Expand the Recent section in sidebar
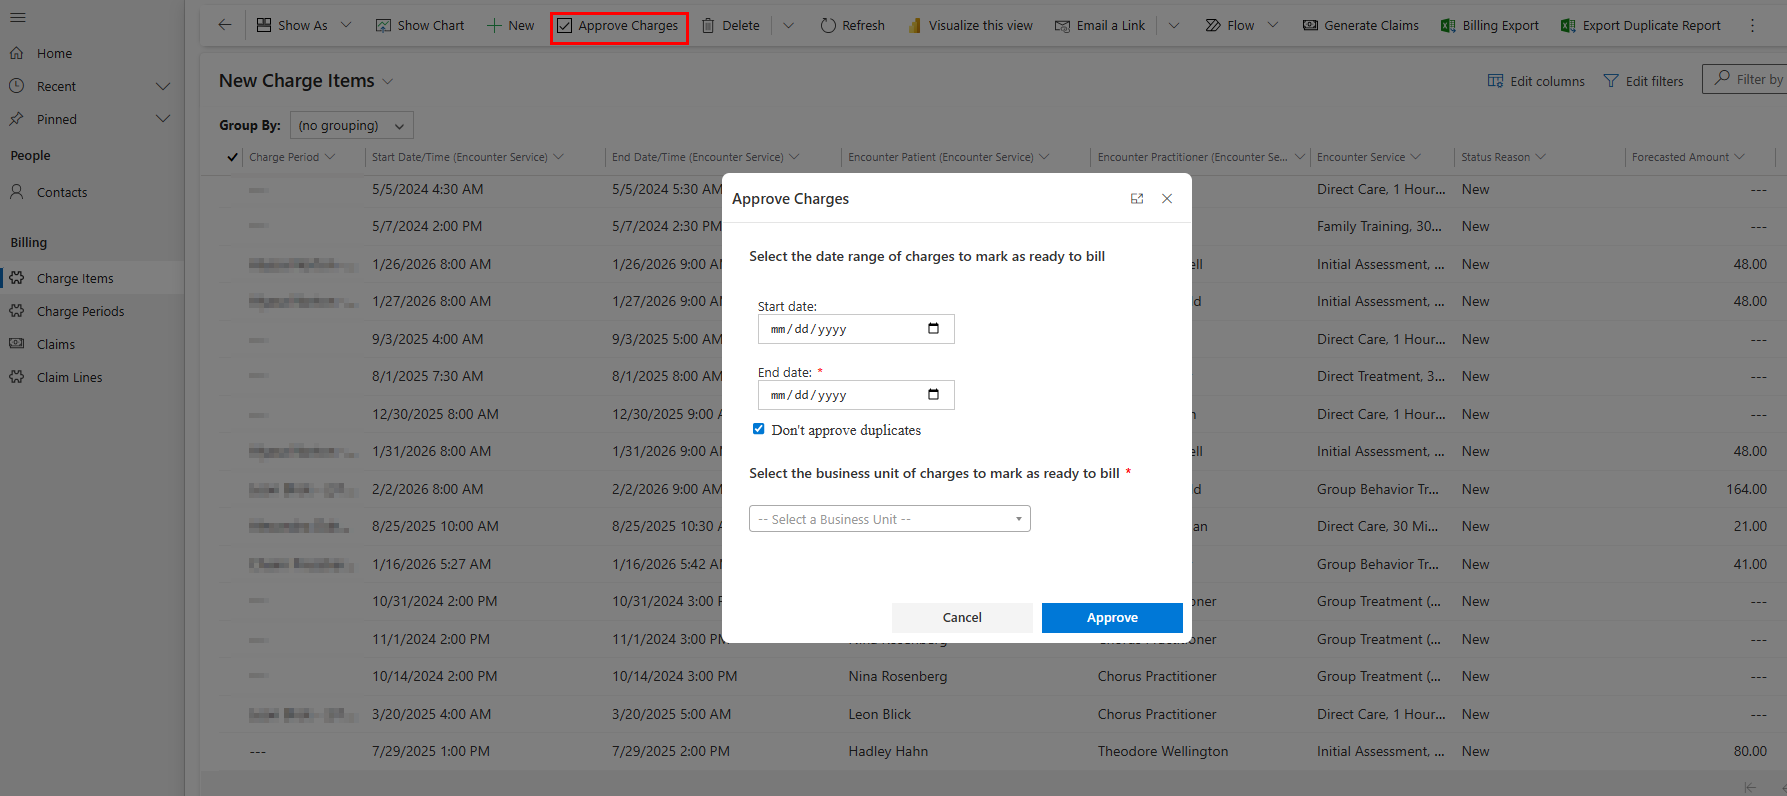This screenshot has height=796, width=1787. [x=163, y=86]
